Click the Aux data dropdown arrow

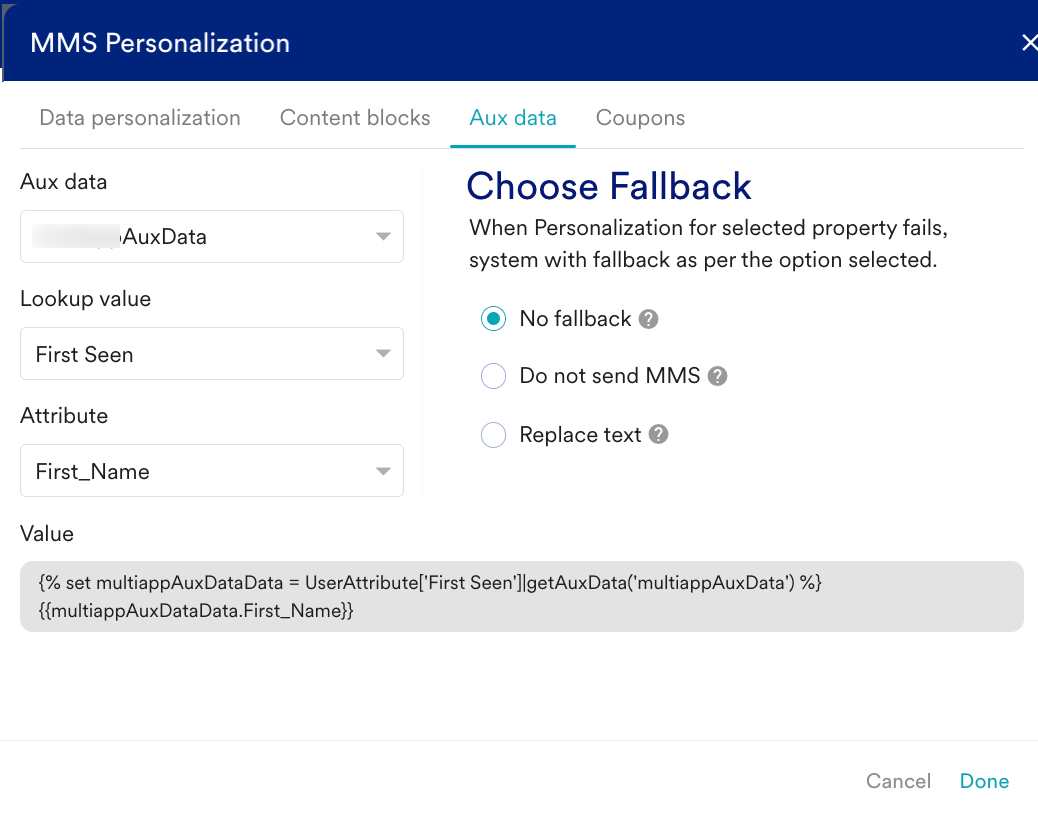pos(383,237)
